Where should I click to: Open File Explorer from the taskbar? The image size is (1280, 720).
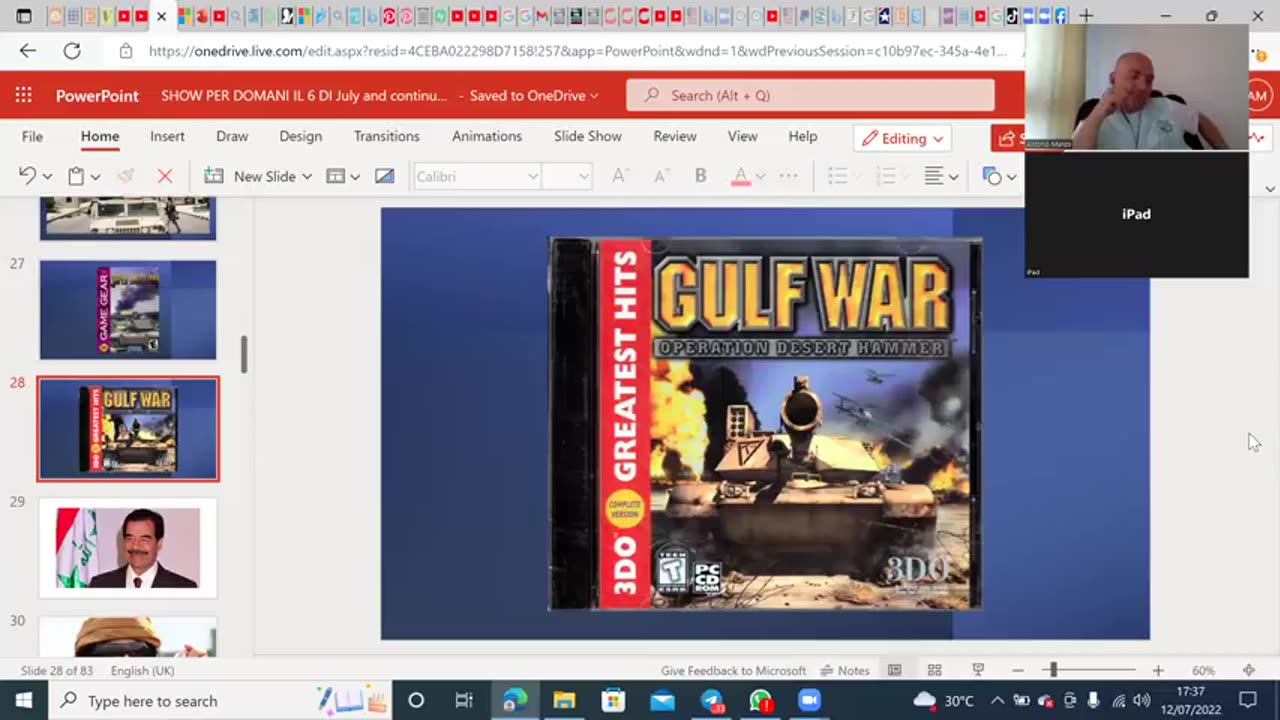[564, 700]
